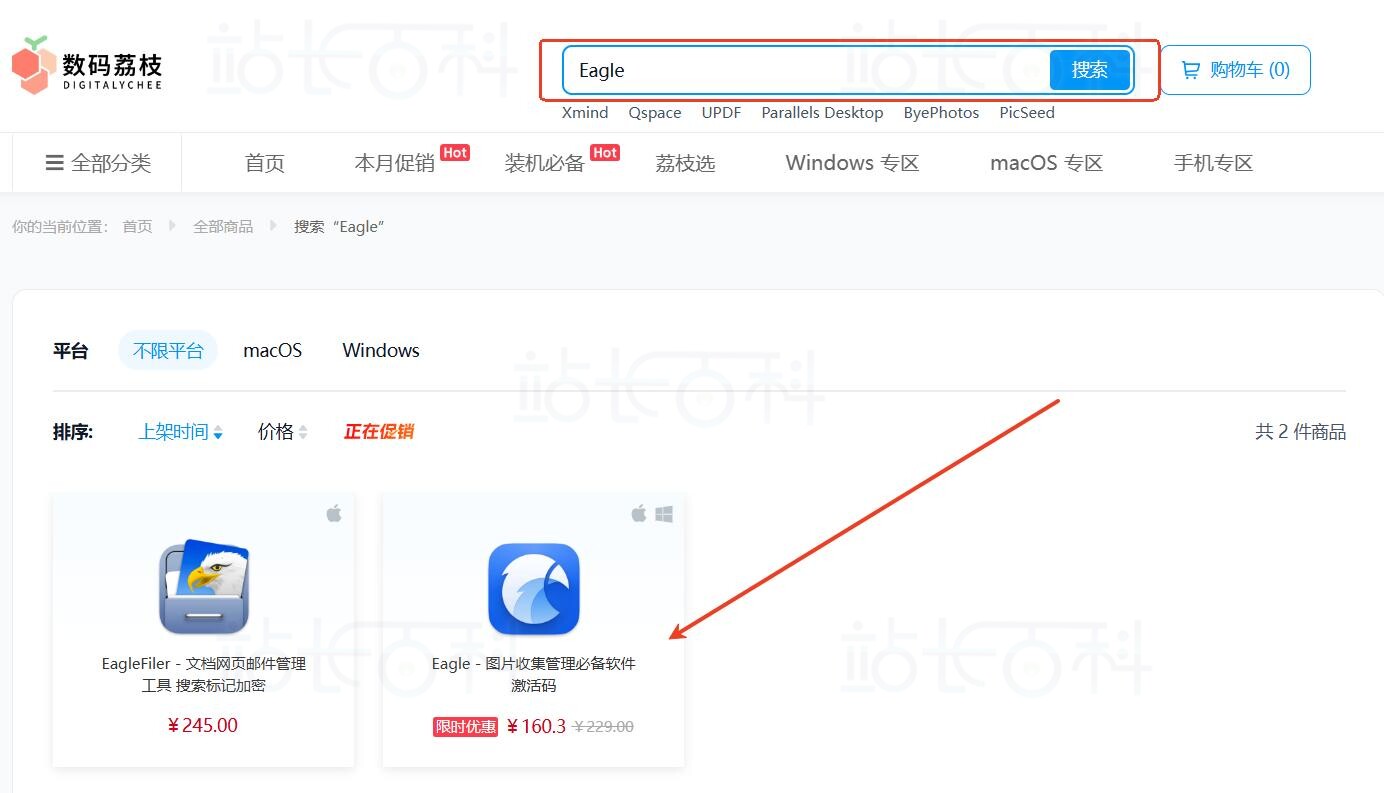Image resolution: width=1384 pixels, height=793 pixels.
Task: Select the 不限平台 platform filter
Action: [x=168, y=350]
